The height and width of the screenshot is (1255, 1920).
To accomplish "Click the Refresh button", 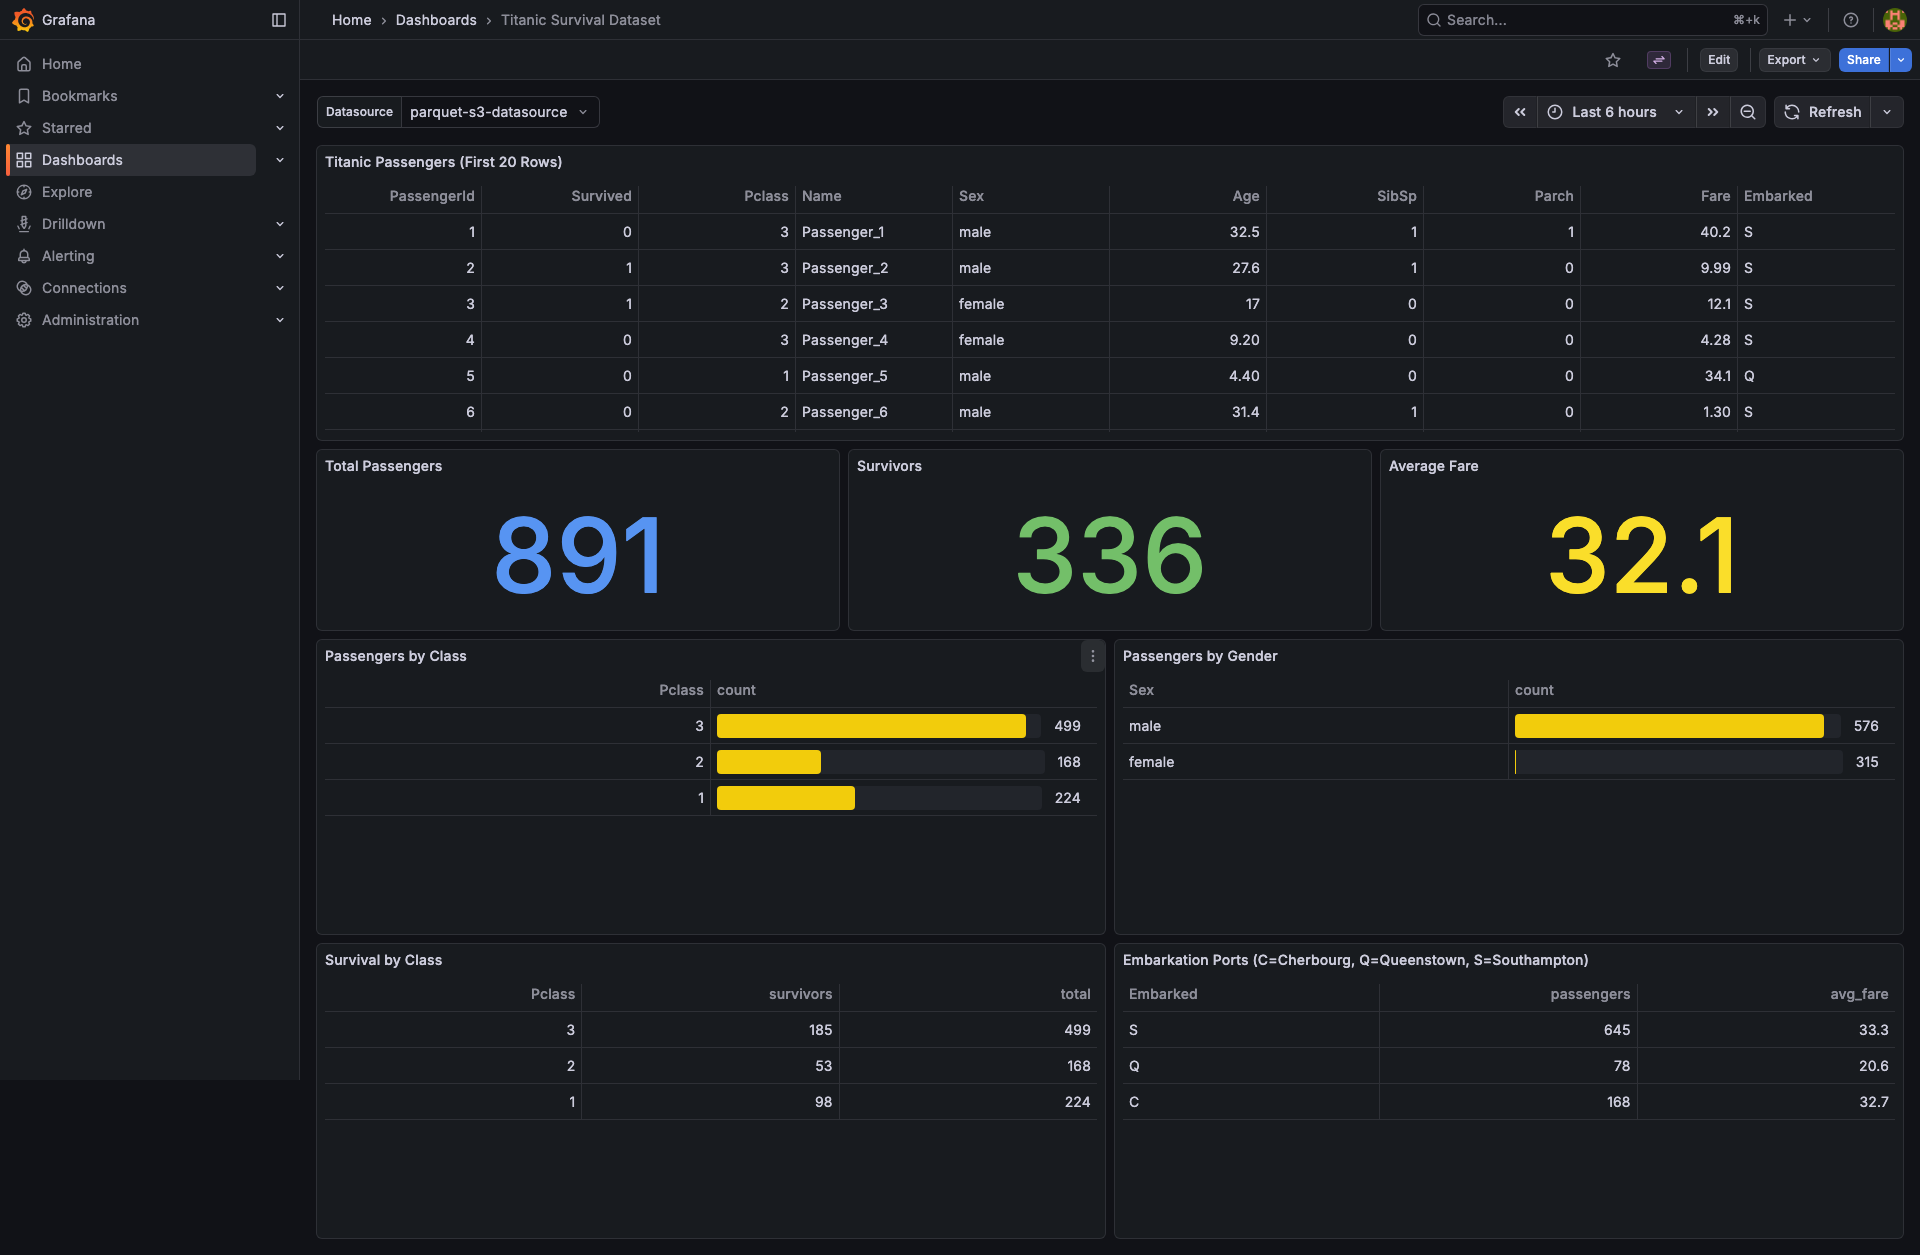I will [1823, 112].
